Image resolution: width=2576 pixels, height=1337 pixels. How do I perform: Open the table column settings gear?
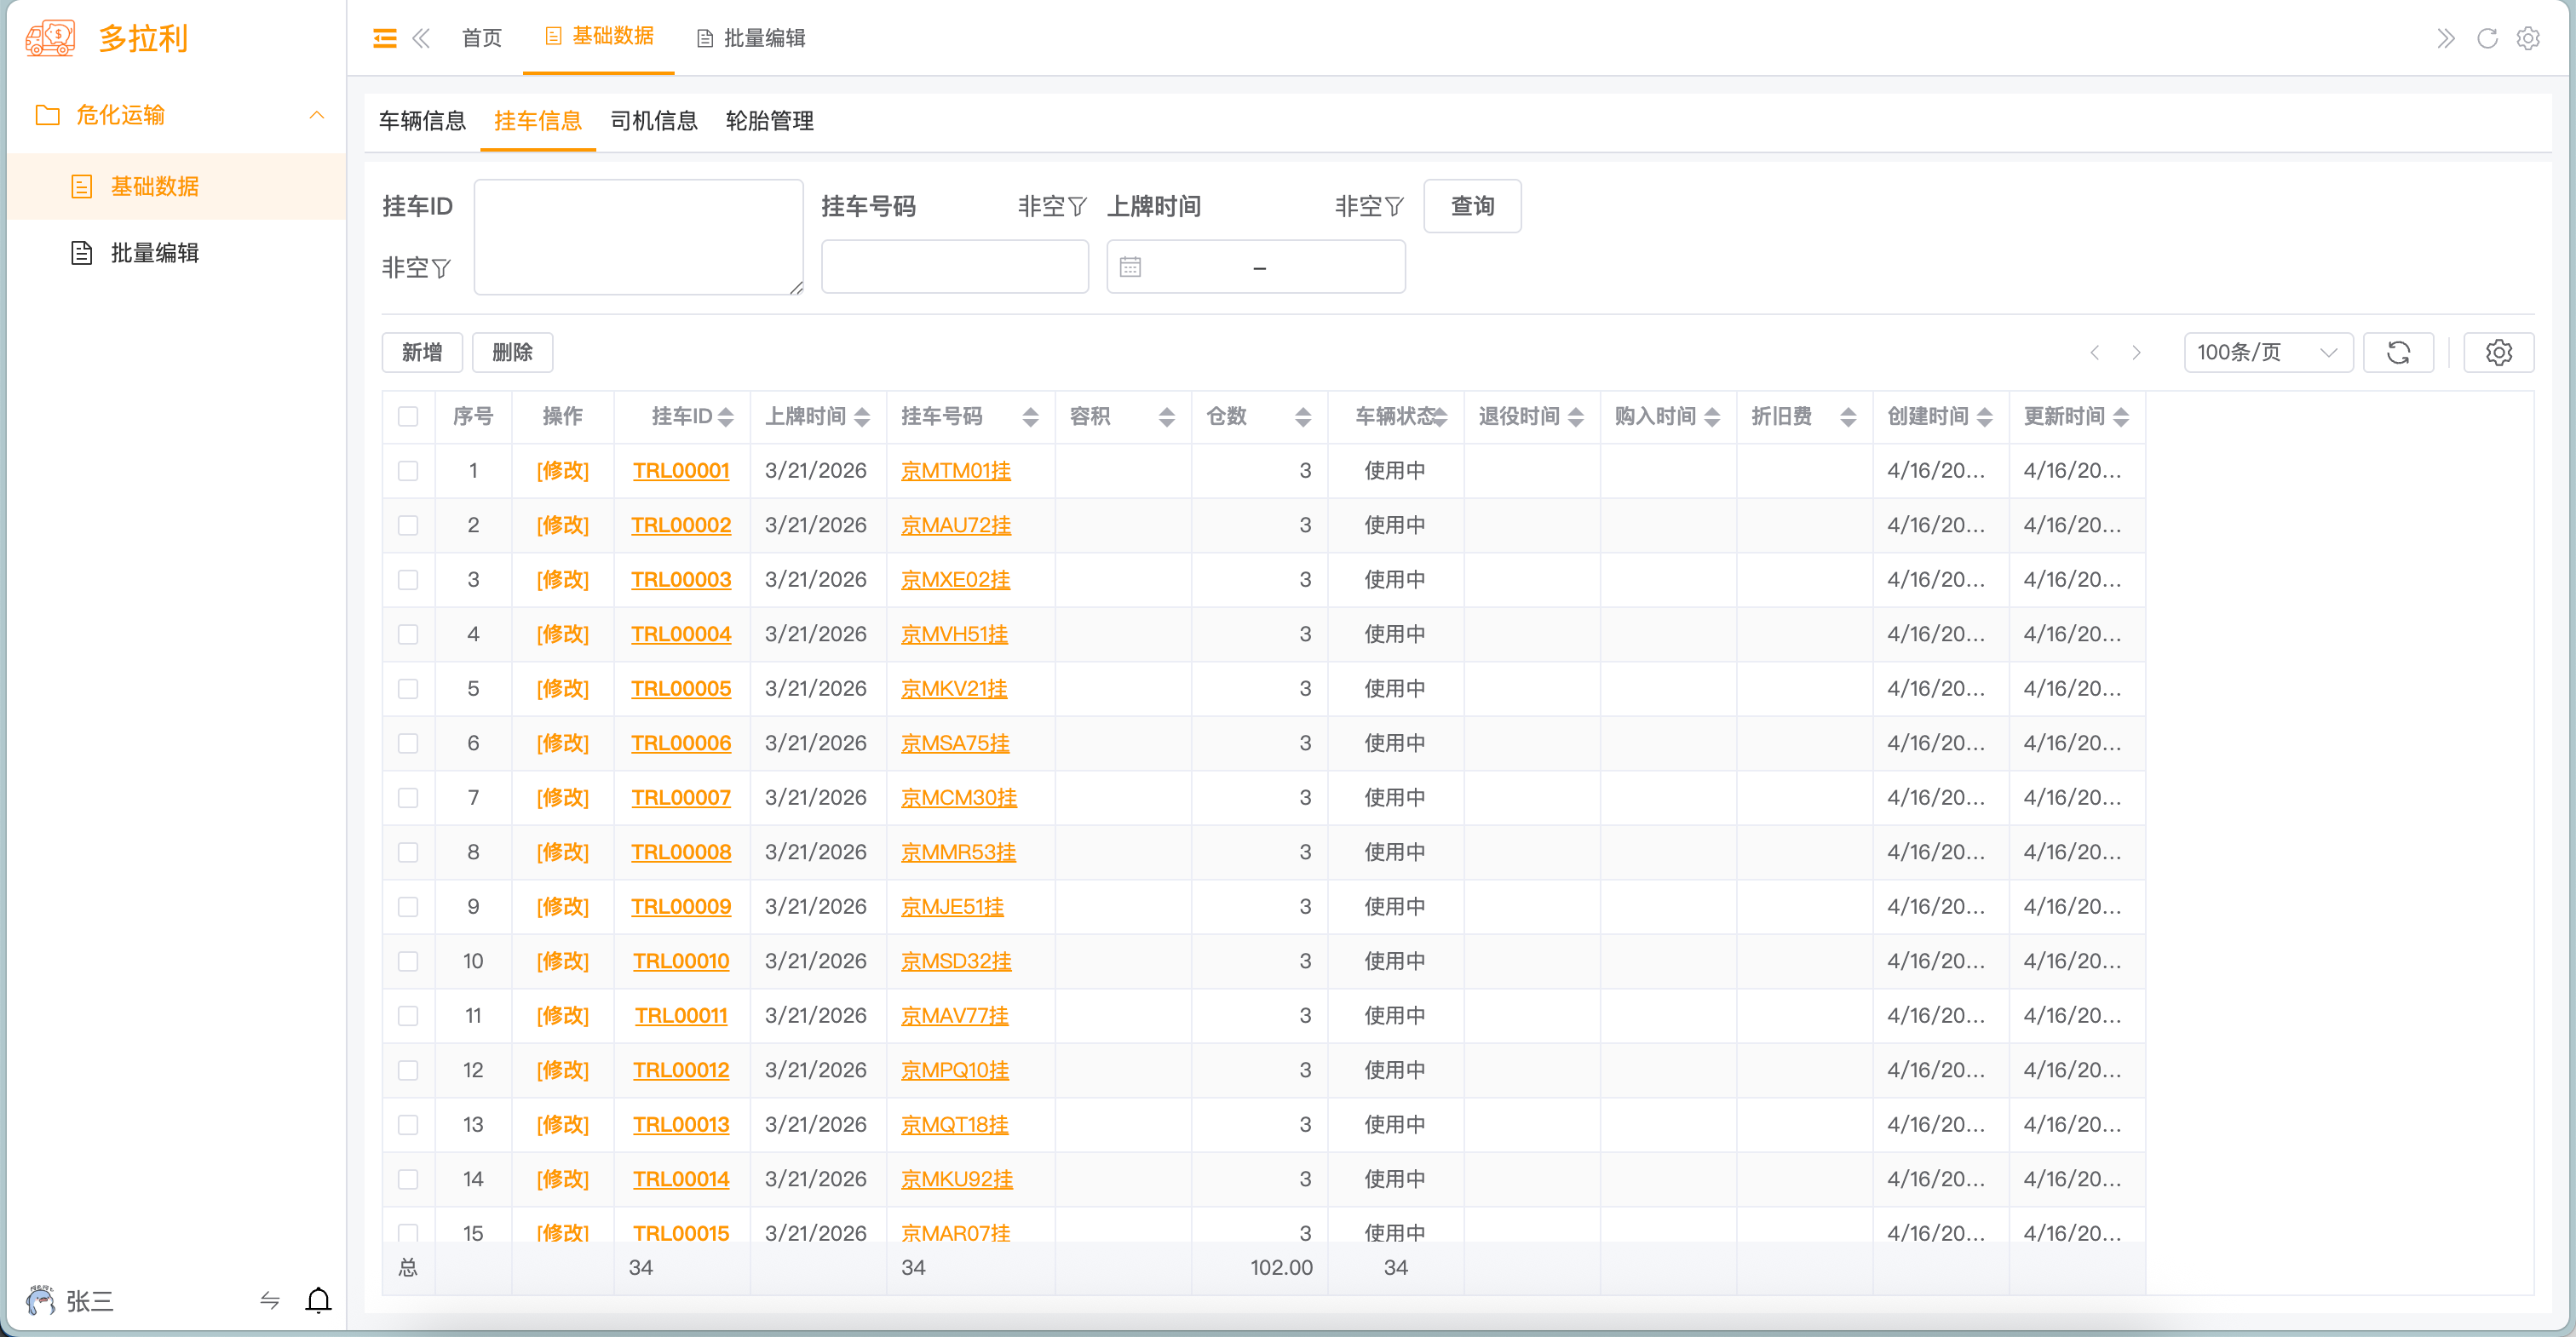[x=2499, y=352]
